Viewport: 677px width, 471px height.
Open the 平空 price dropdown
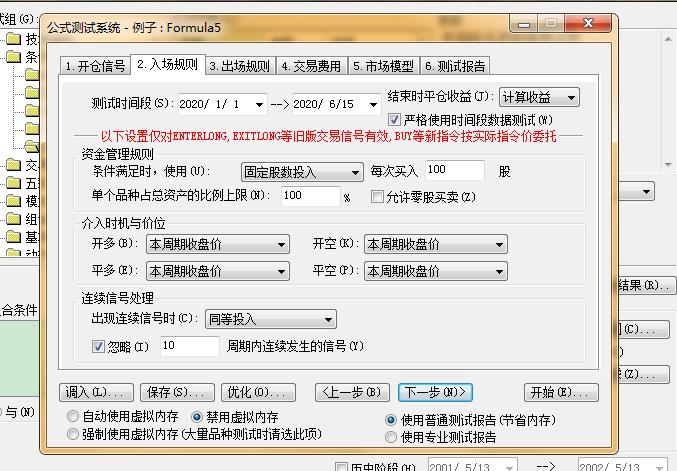click(436, 271)
